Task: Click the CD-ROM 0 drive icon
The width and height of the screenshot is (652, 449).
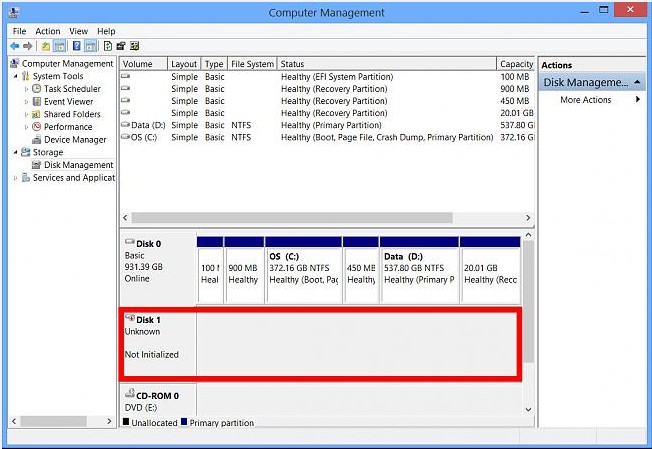Action: (130, 393)
